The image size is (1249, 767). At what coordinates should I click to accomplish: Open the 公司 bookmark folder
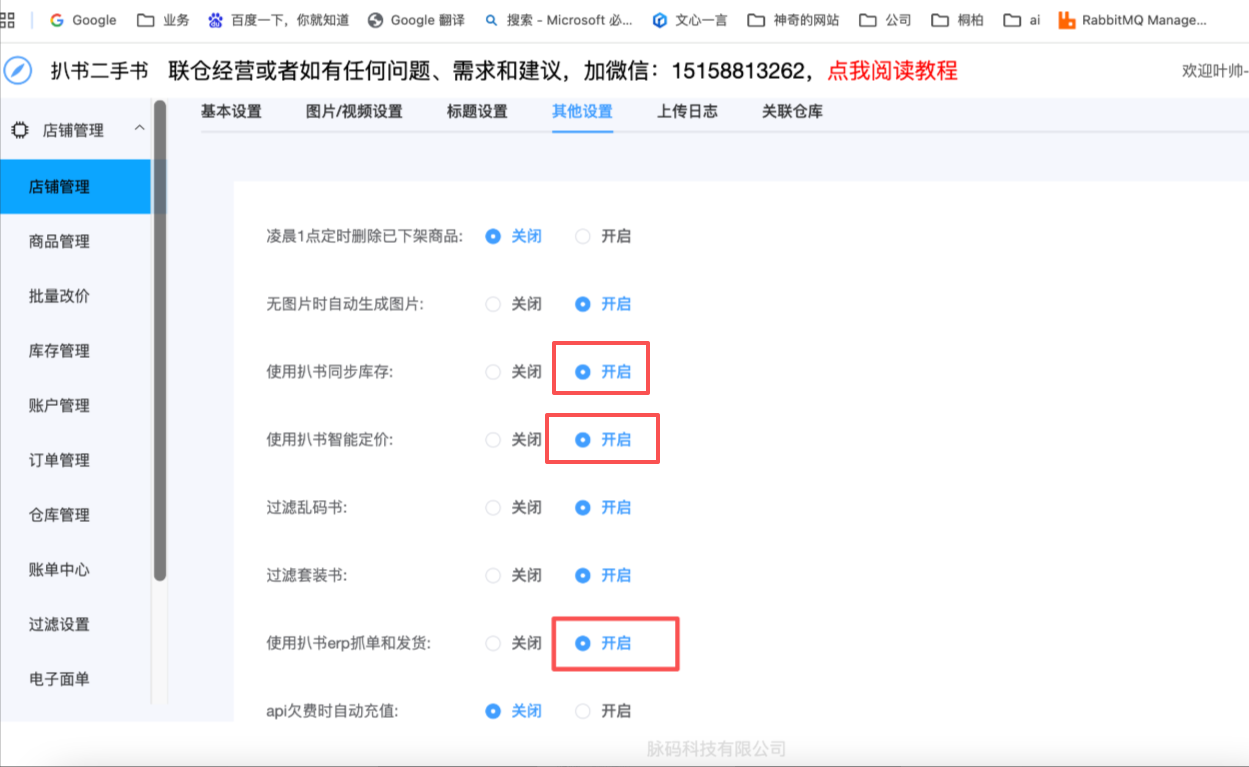pos(885,20)
